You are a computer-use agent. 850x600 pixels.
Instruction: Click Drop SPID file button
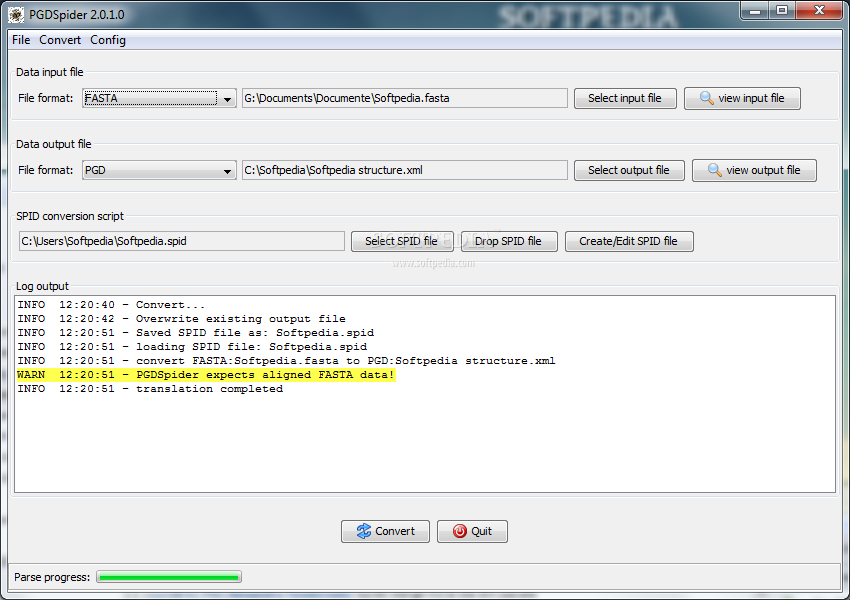tap(508, 241)
